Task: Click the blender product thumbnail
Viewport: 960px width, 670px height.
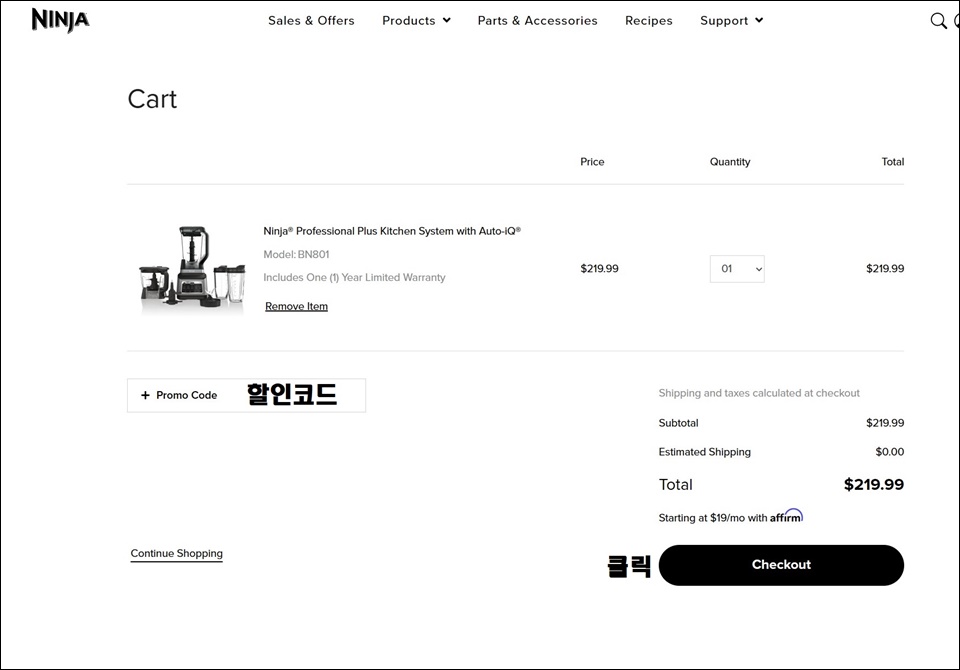Action: click(193, 269)
